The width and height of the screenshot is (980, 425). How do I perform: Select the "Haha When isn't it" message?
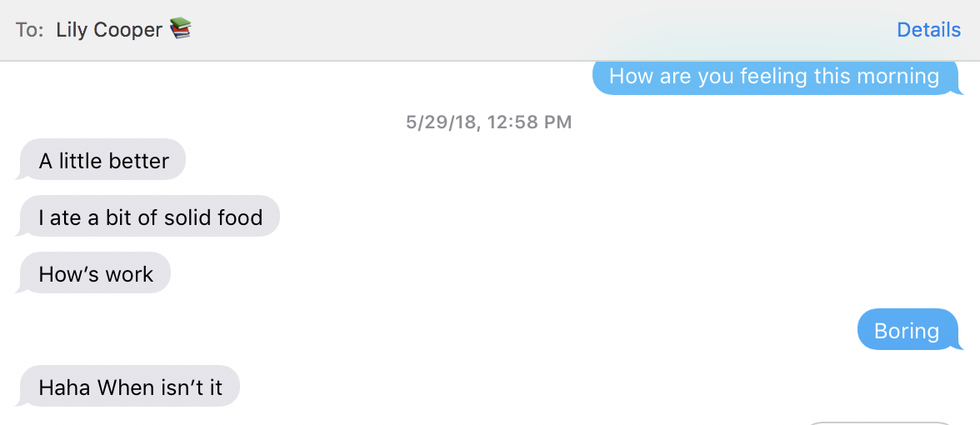pyautogui.click(x=130, y=387)
